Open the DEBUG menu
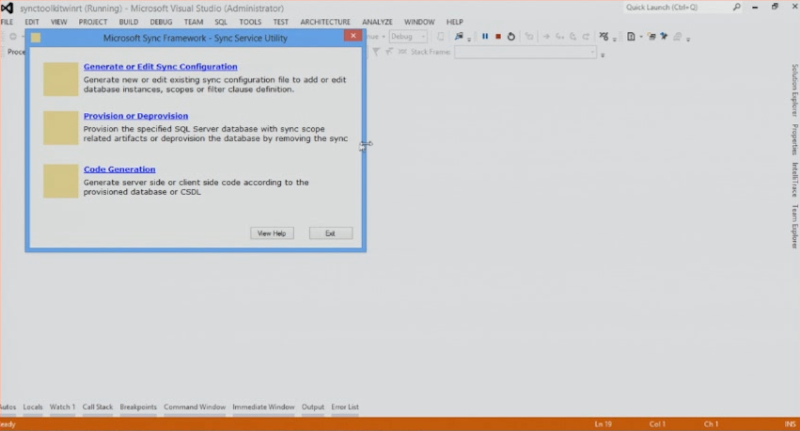The width and height of the screenshot is (800, 431). [x=161, y=22]
